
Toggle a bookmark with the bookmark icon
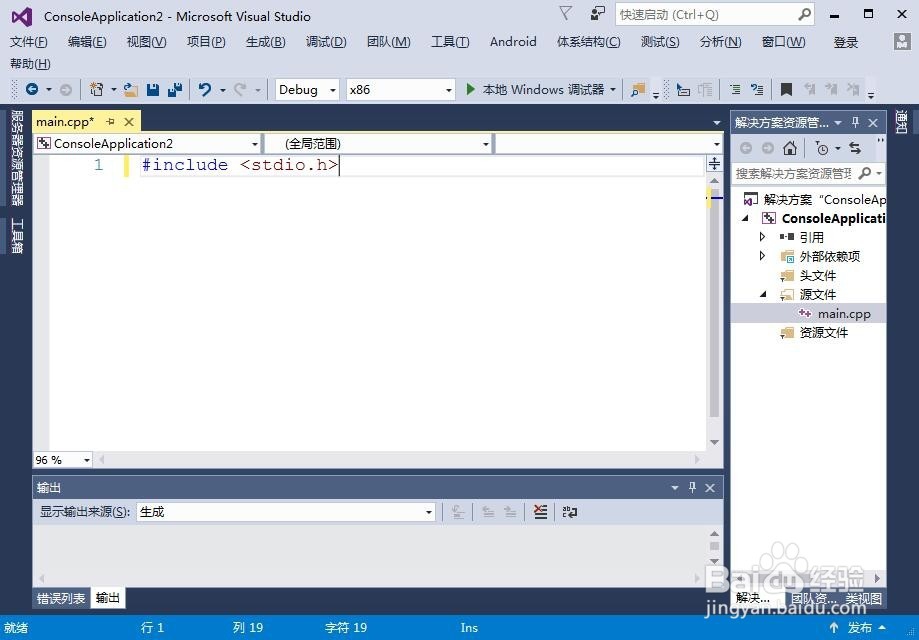(786, 90)
